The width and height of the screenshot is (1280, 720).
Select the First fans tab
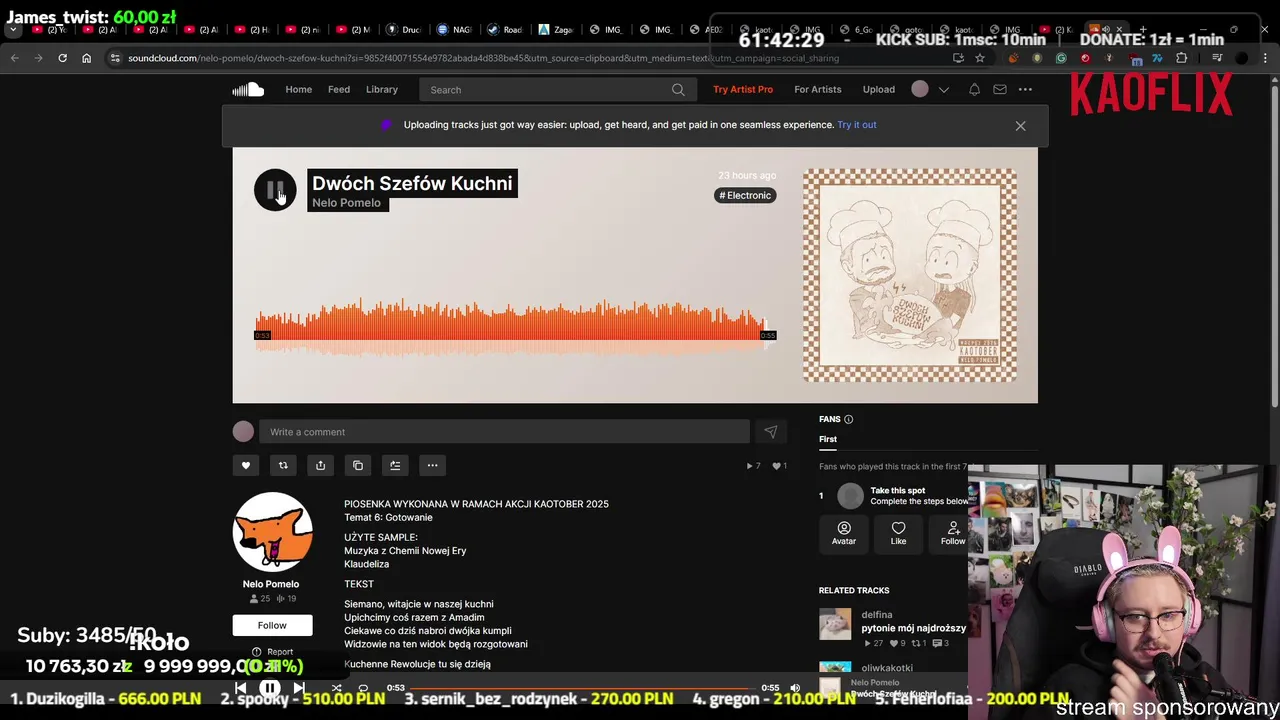point(828,439)
